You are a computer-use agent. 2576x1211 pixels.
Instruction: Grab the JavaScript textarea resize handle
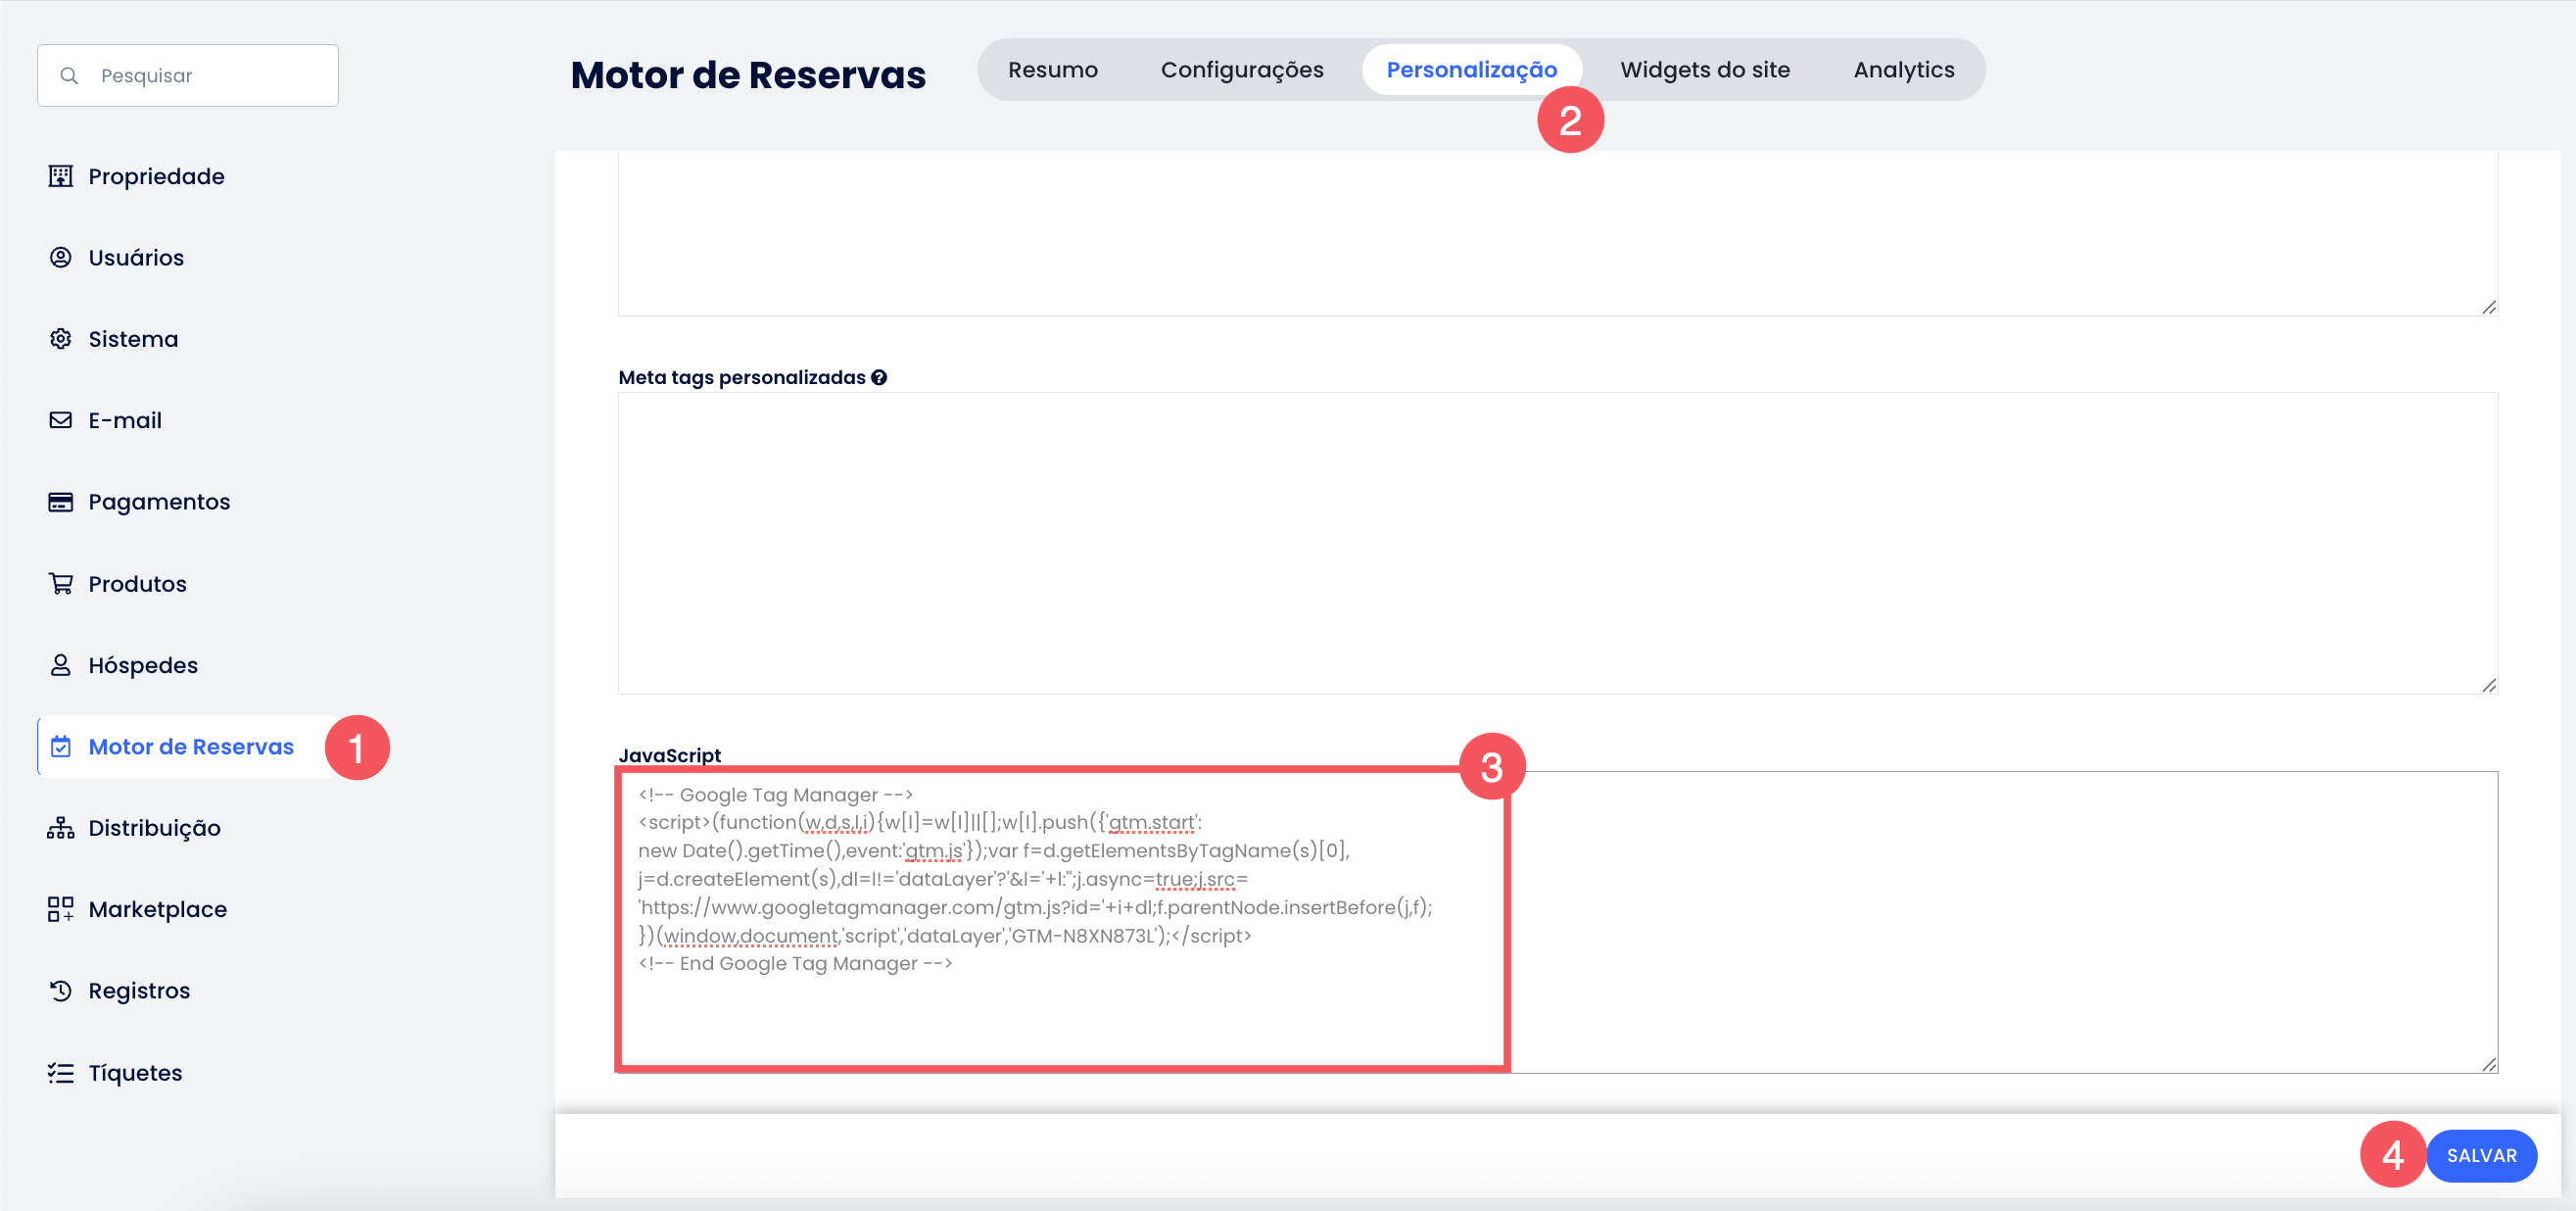point(2488,1064)
